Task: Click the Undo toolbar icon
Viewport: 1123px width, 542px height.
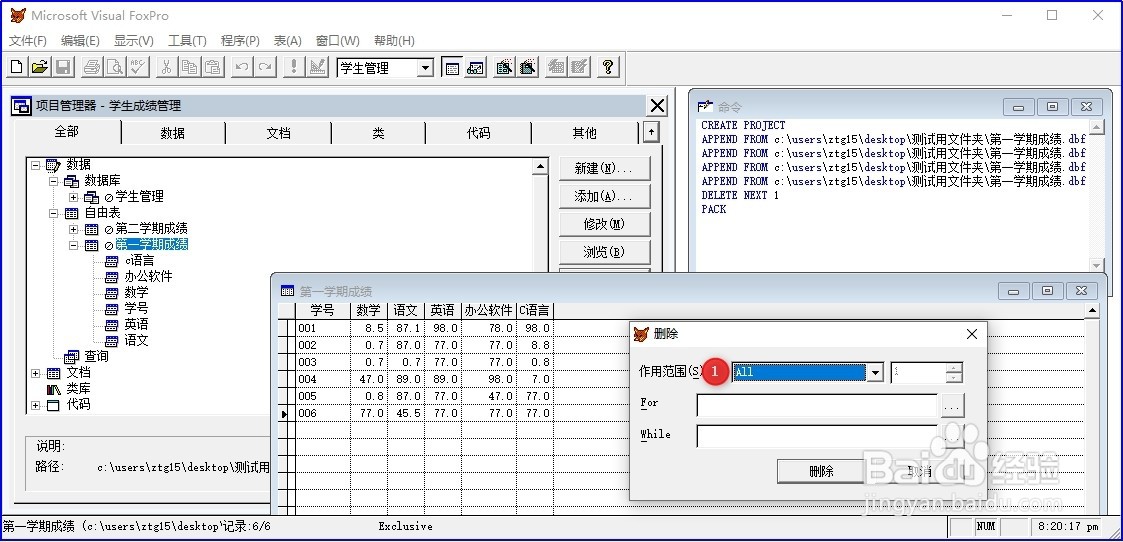Action: (x=242, y=67)
